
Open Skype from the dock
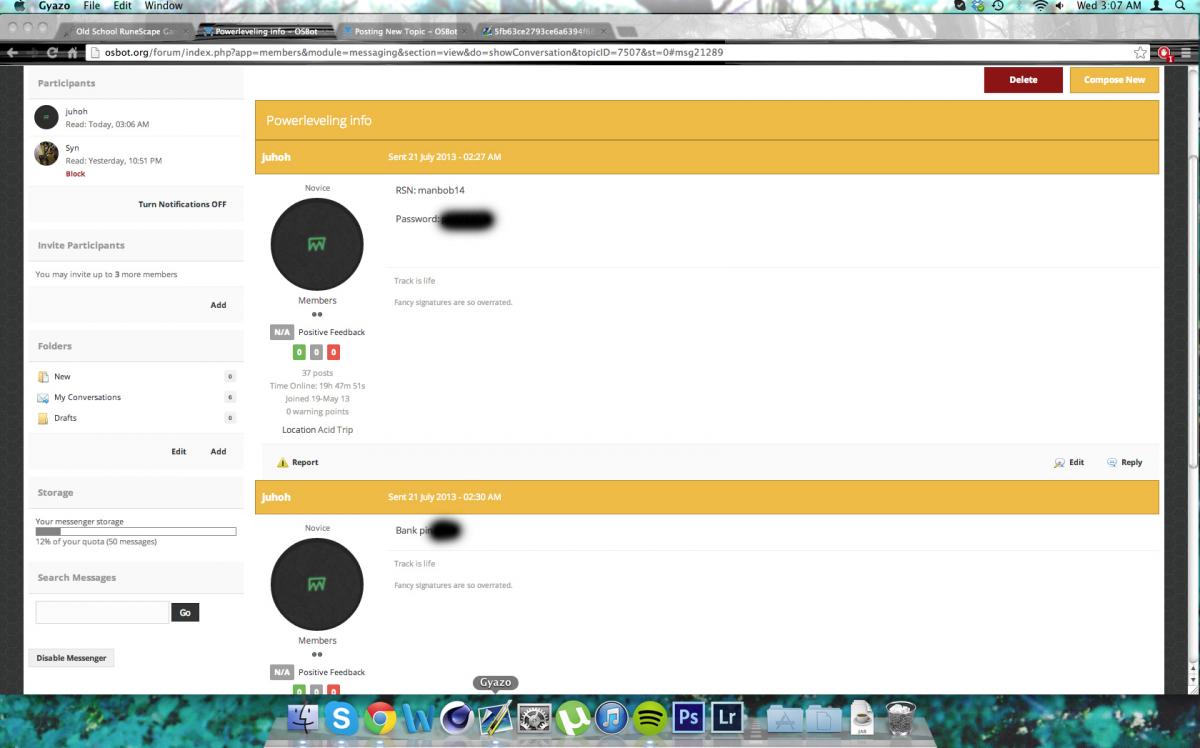pos(341,717)
